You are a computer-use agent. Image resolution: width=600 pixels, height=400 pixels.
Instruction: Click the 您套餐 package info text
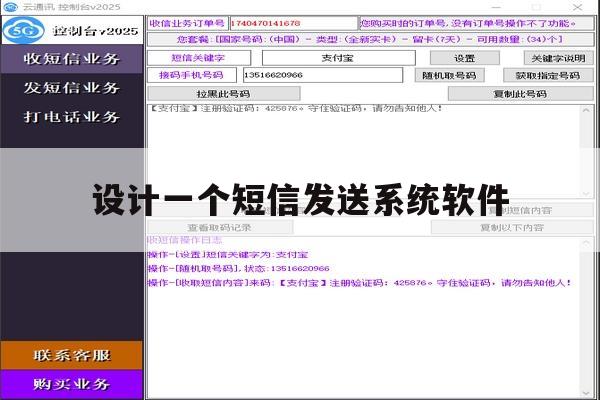point(370,39)
